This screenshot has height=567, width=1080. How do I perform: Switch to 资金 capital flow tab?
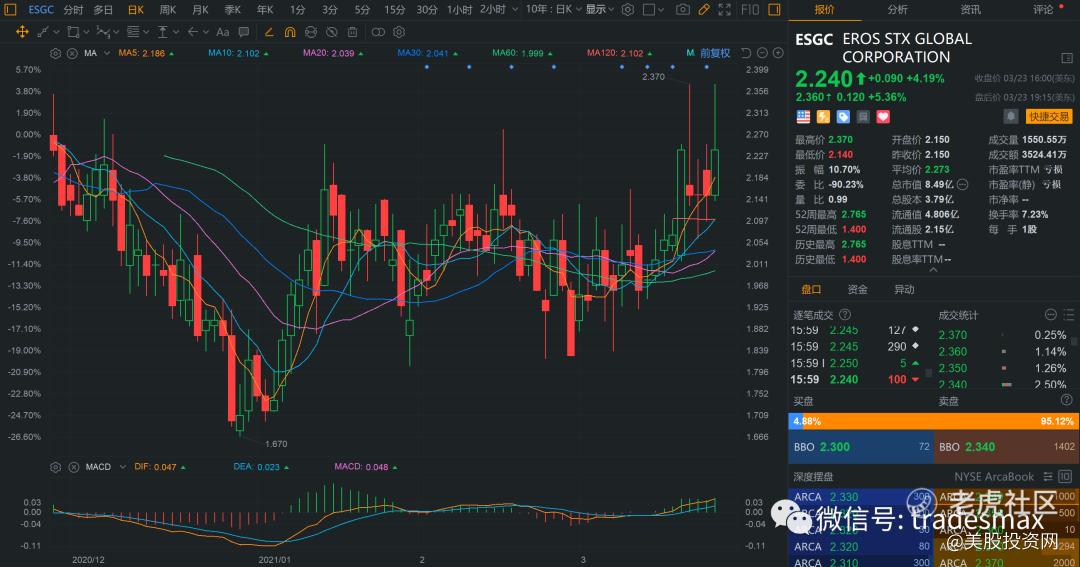[x=858, y=289]
